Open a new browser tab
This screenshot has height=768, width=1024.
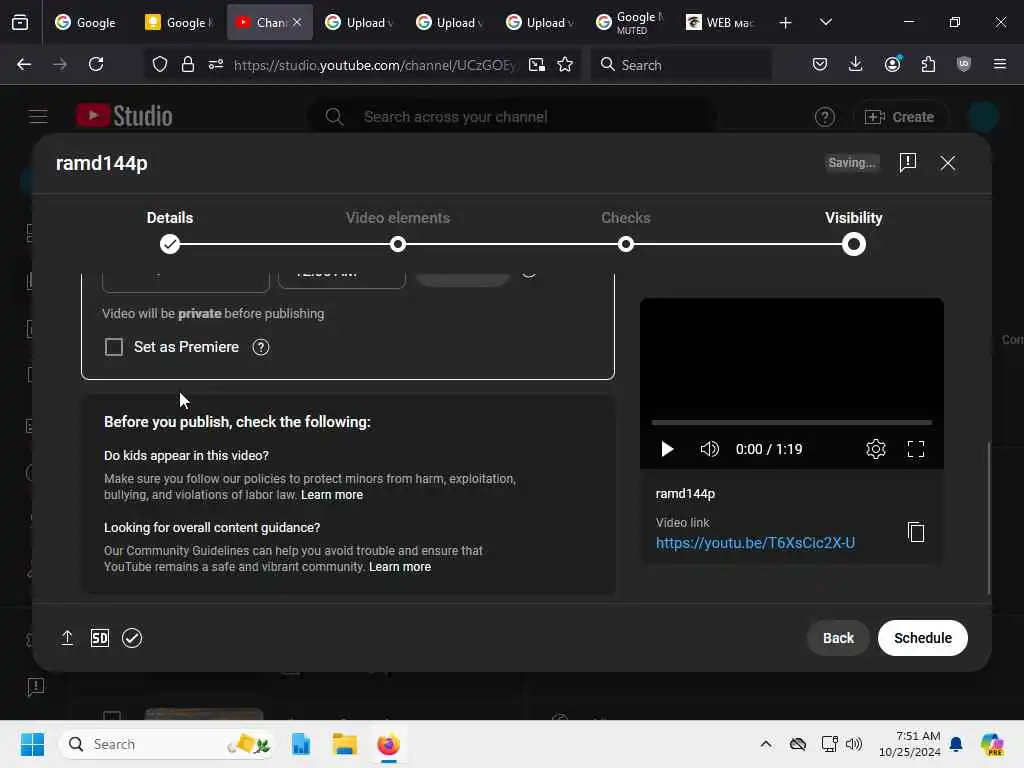tap(785, 22)
